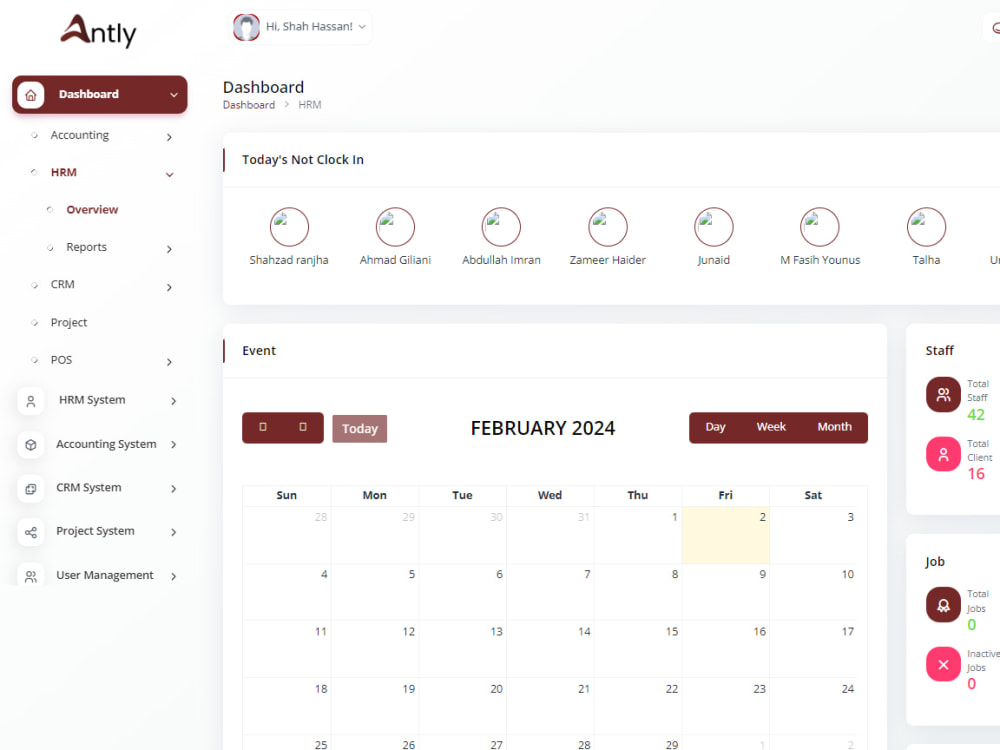Click the Dashboard breadcrumb link

click(249, 105)
